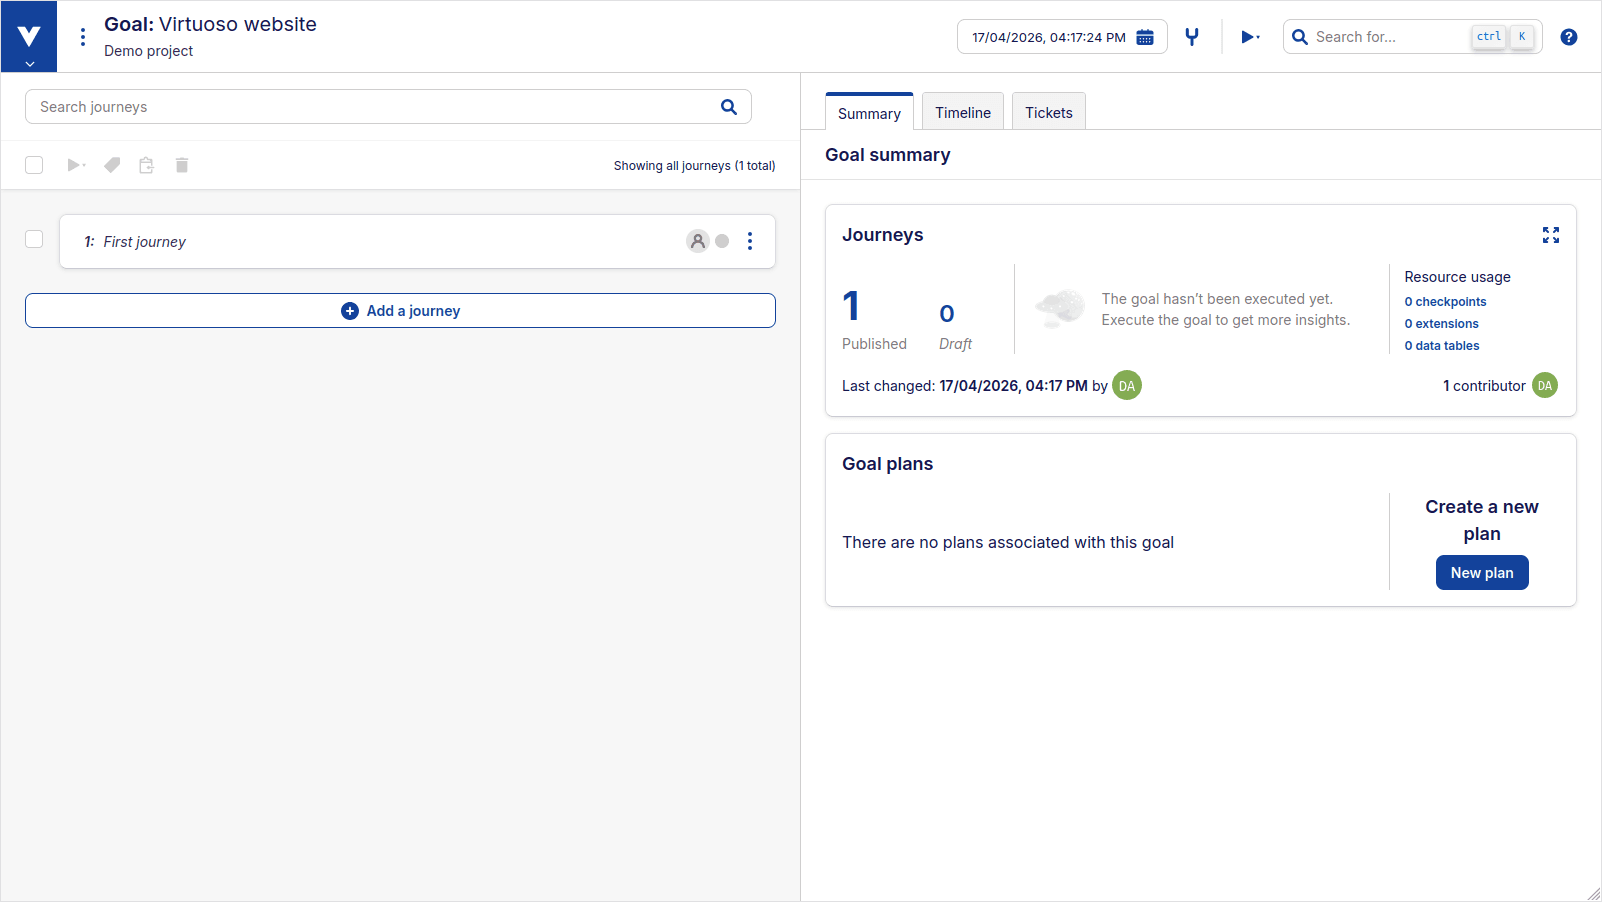Click the tag icon in journeys toolbar
The width and height of the screenshot is (1602, 902).
pyautogui.click(x=112, y=165)
